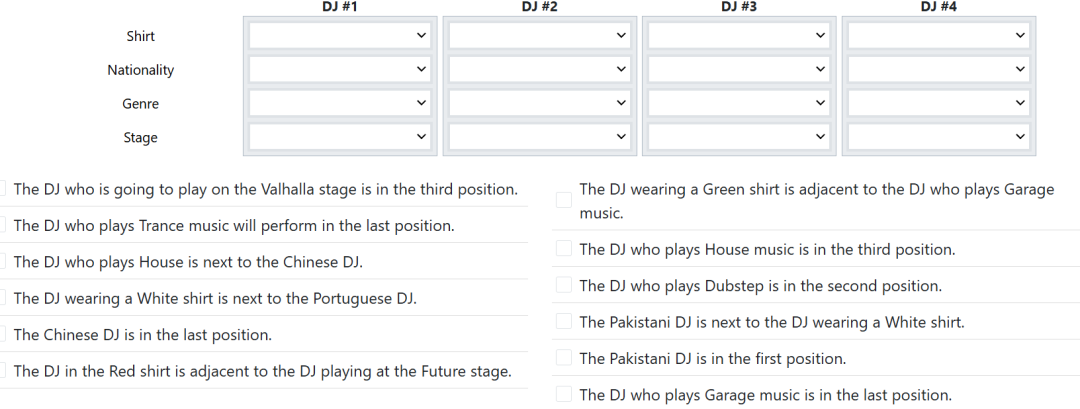
Task: Mark the Green shirt adjacent Garage clue
Action: click(564, 200)
